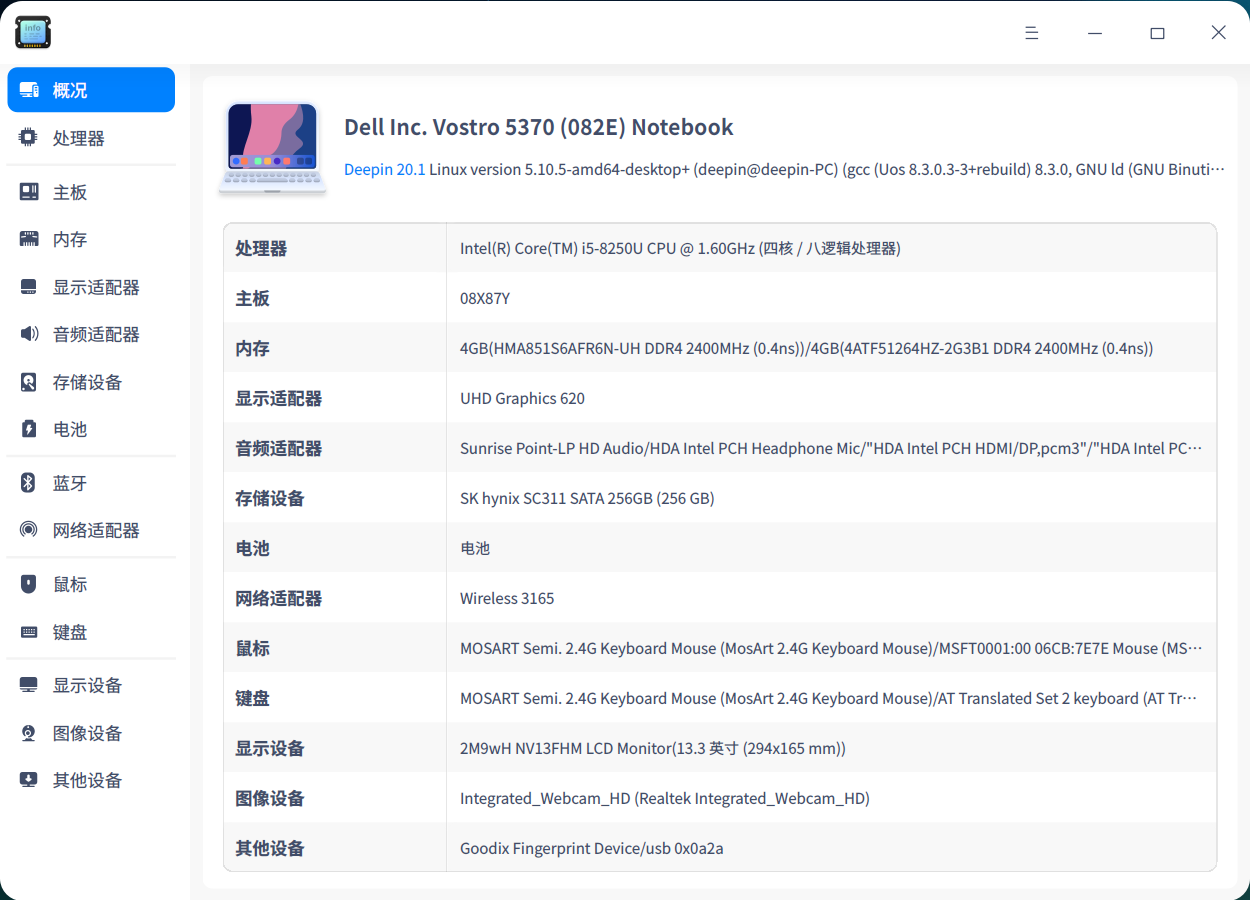Click the 2M9wH NV13FHM LCD Monitor value

coord(653,748)
